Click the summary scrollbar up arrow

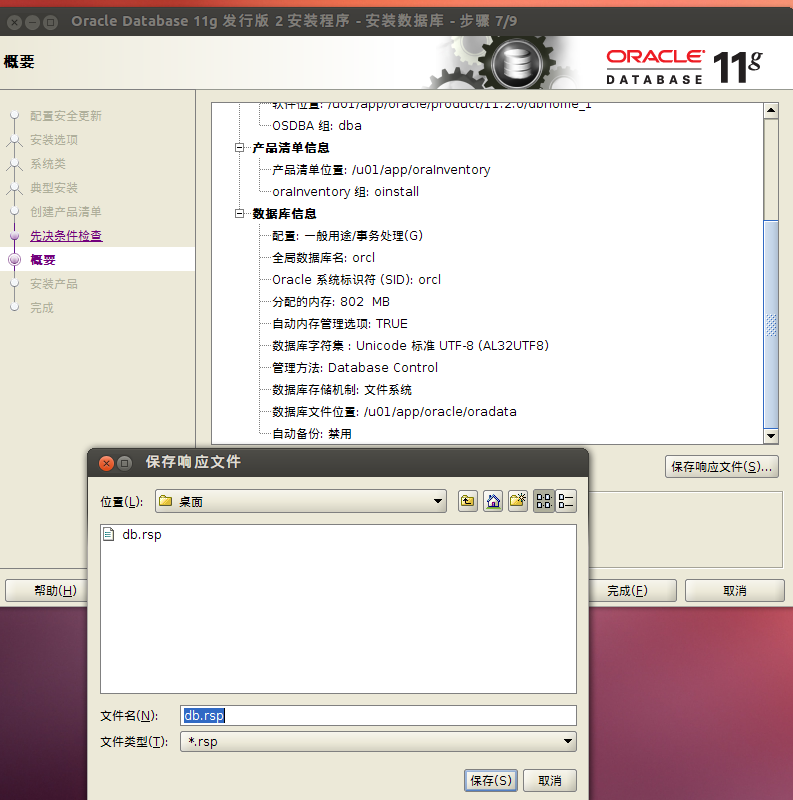pyautogui.click(x=771, y=110)
